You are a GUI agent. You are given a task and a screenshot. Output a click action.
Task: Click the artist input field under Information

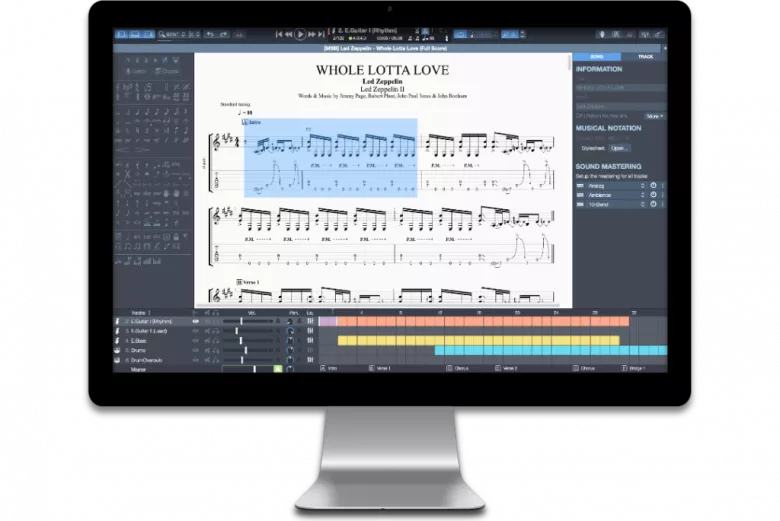point(620,106)
